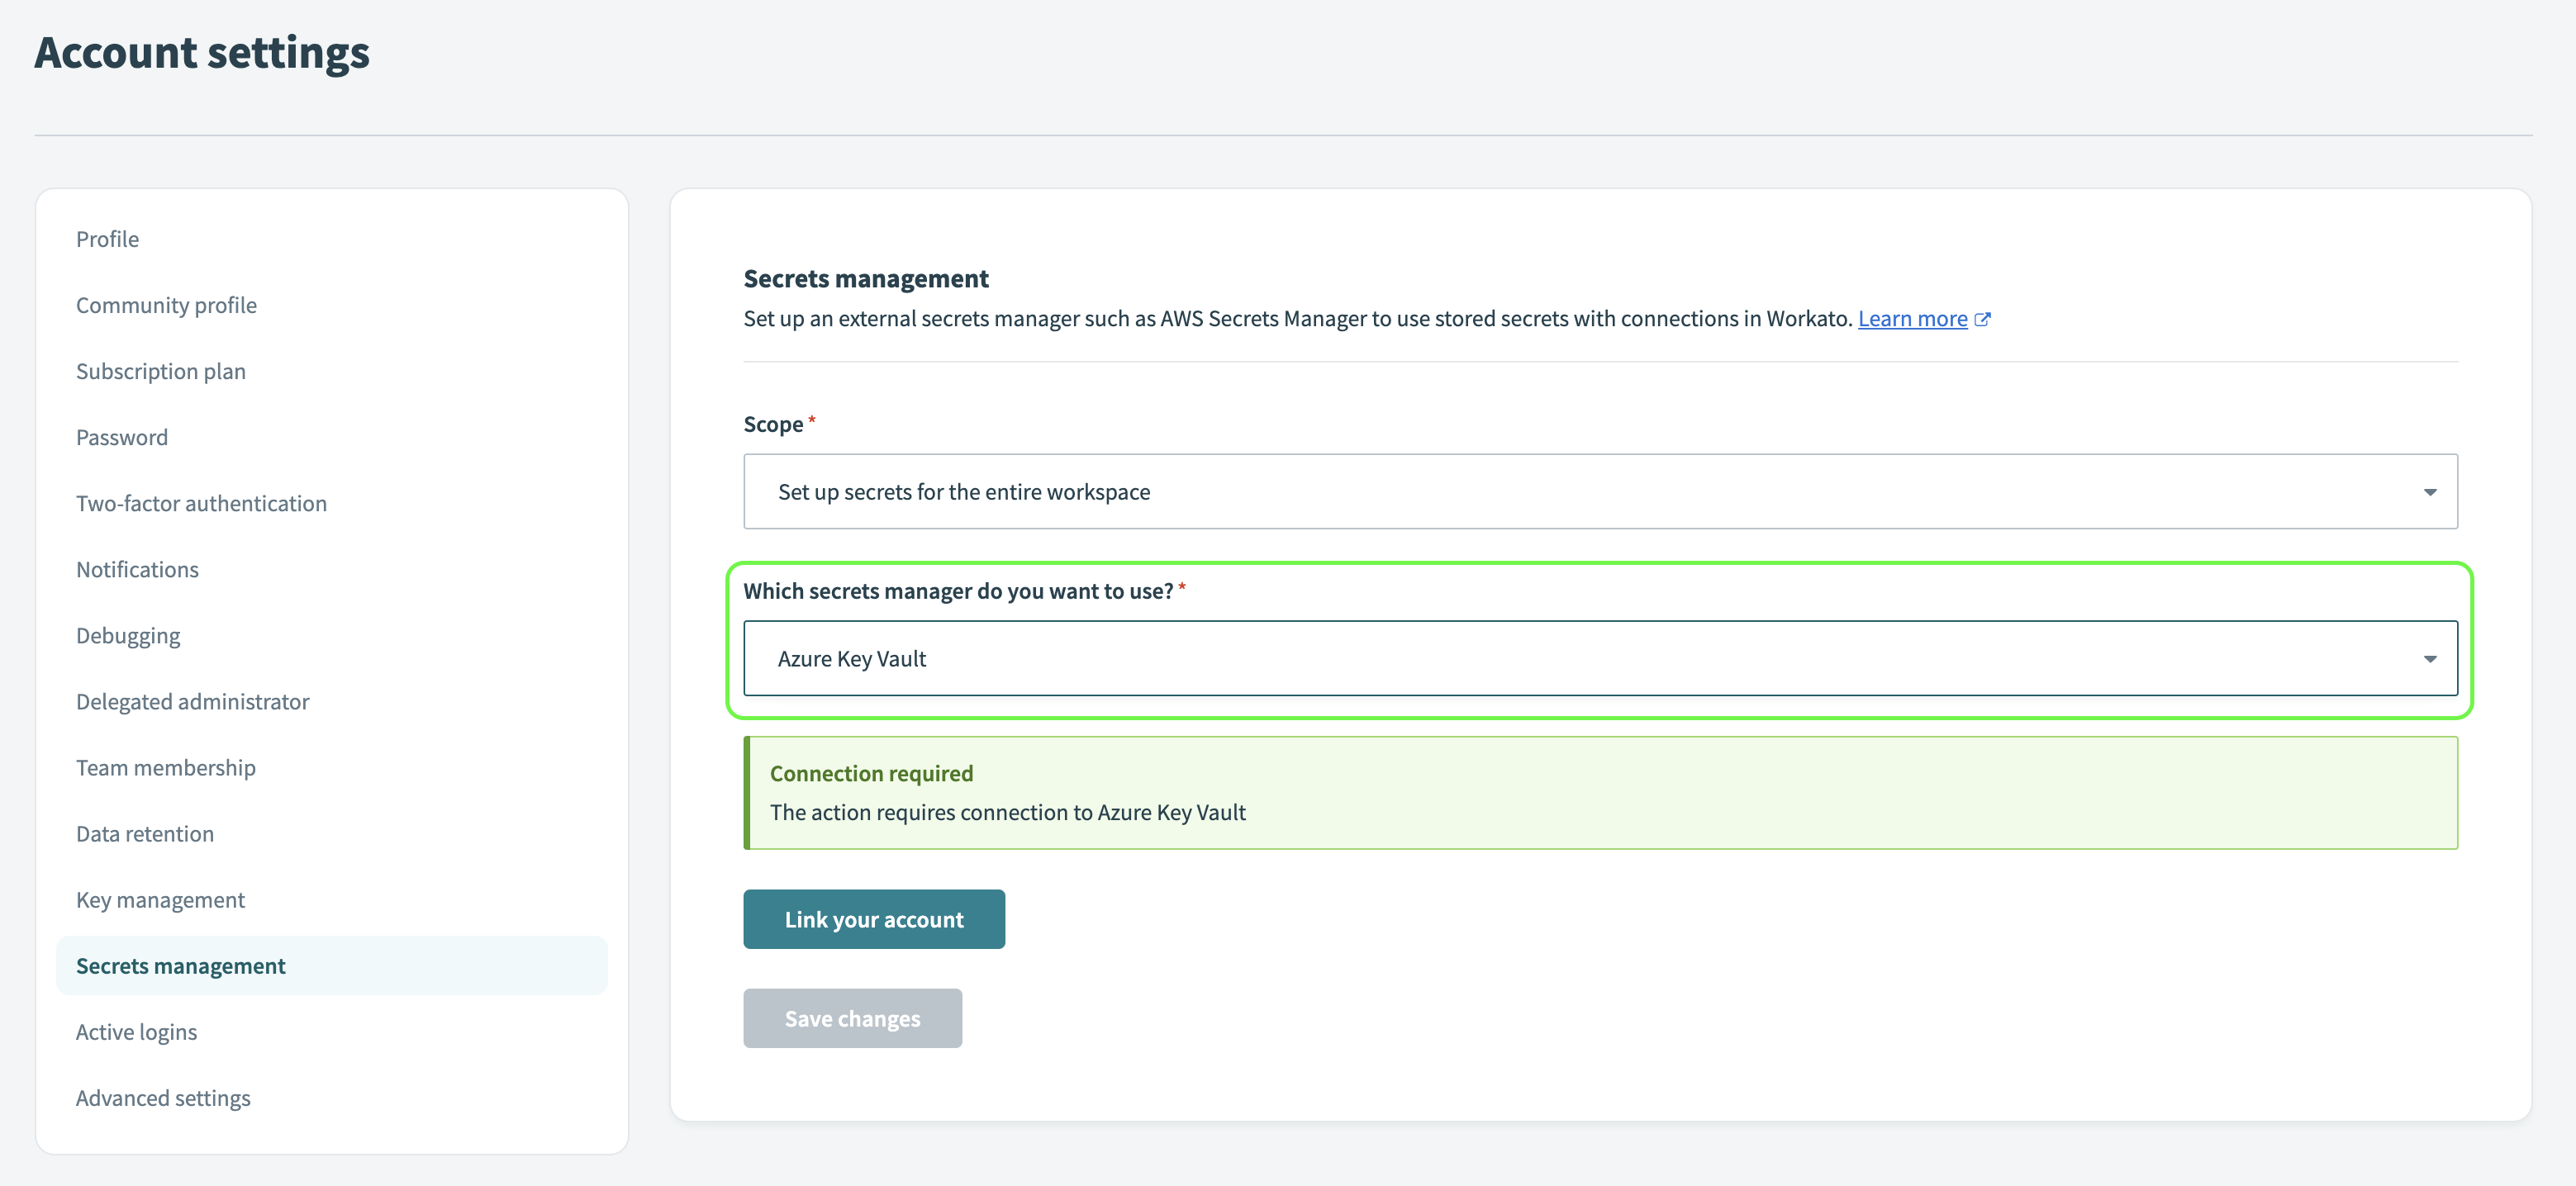The image size is (2576, 1186).
Task: Click the Learn more link
Action: point(1913,318)
